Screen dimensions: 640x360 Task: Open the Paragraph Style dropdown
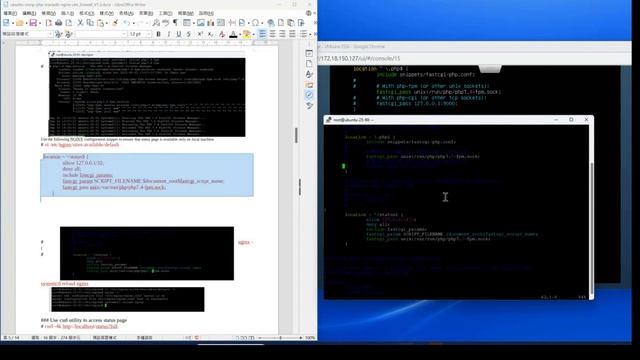coord(50,34)
